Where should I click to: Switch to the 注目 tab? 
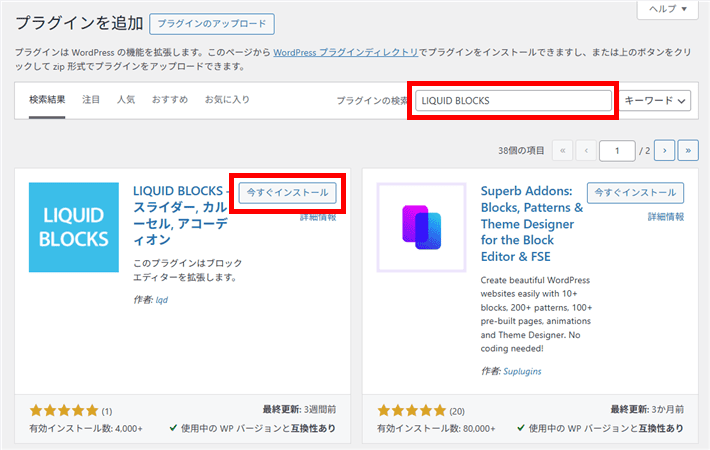[x=91, y=99]
